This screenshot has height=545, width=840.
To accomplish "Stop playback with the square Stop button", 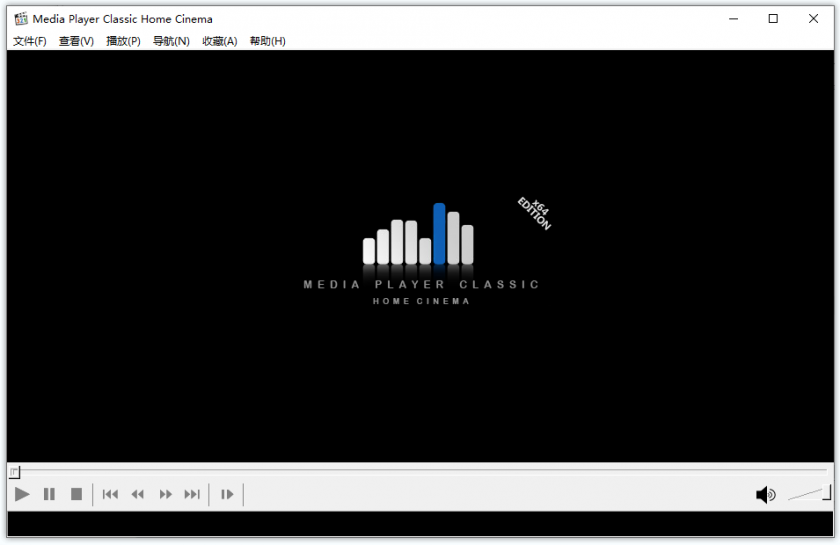I will pos(77,494).
